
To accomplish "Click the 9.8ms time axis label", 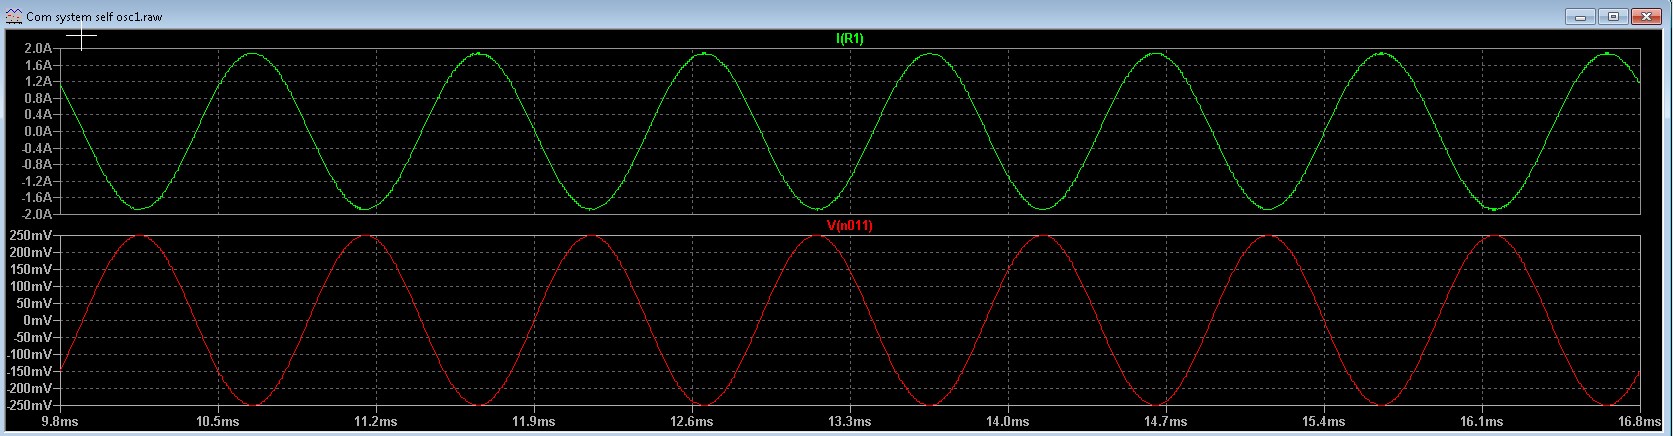I will click(x=59, y=422).
